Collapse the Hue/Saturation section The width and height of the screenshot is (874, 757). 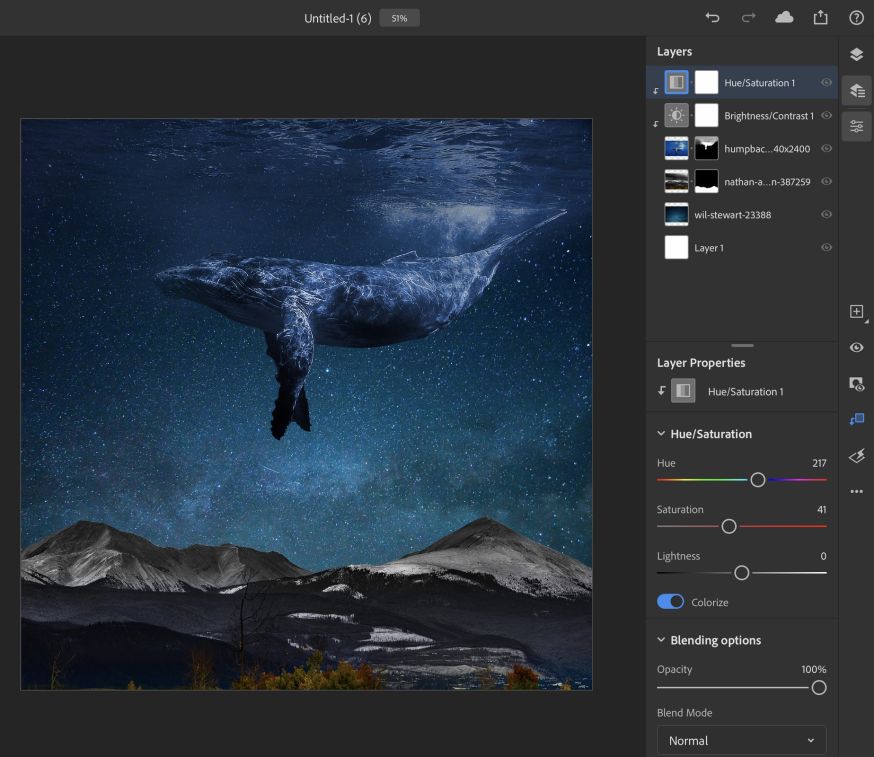(x=661, y=433)
